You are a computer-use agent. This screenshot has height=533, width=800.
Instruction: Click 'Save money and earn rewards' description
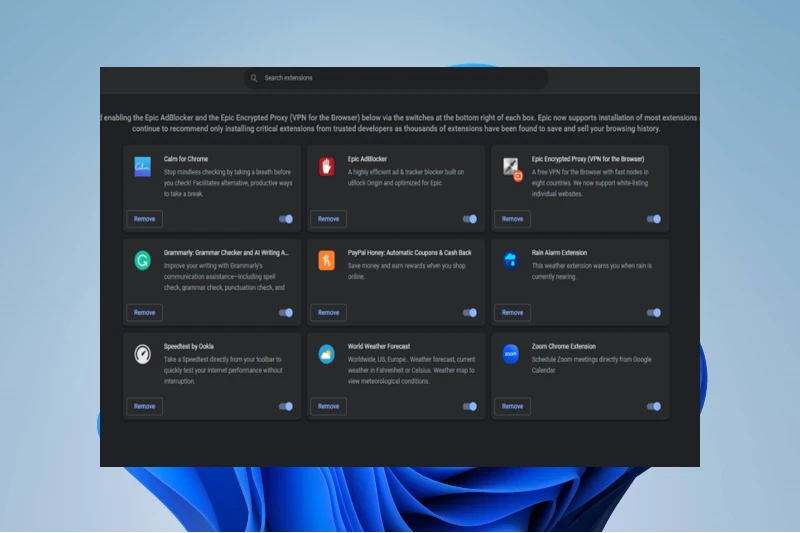[407, 271]
